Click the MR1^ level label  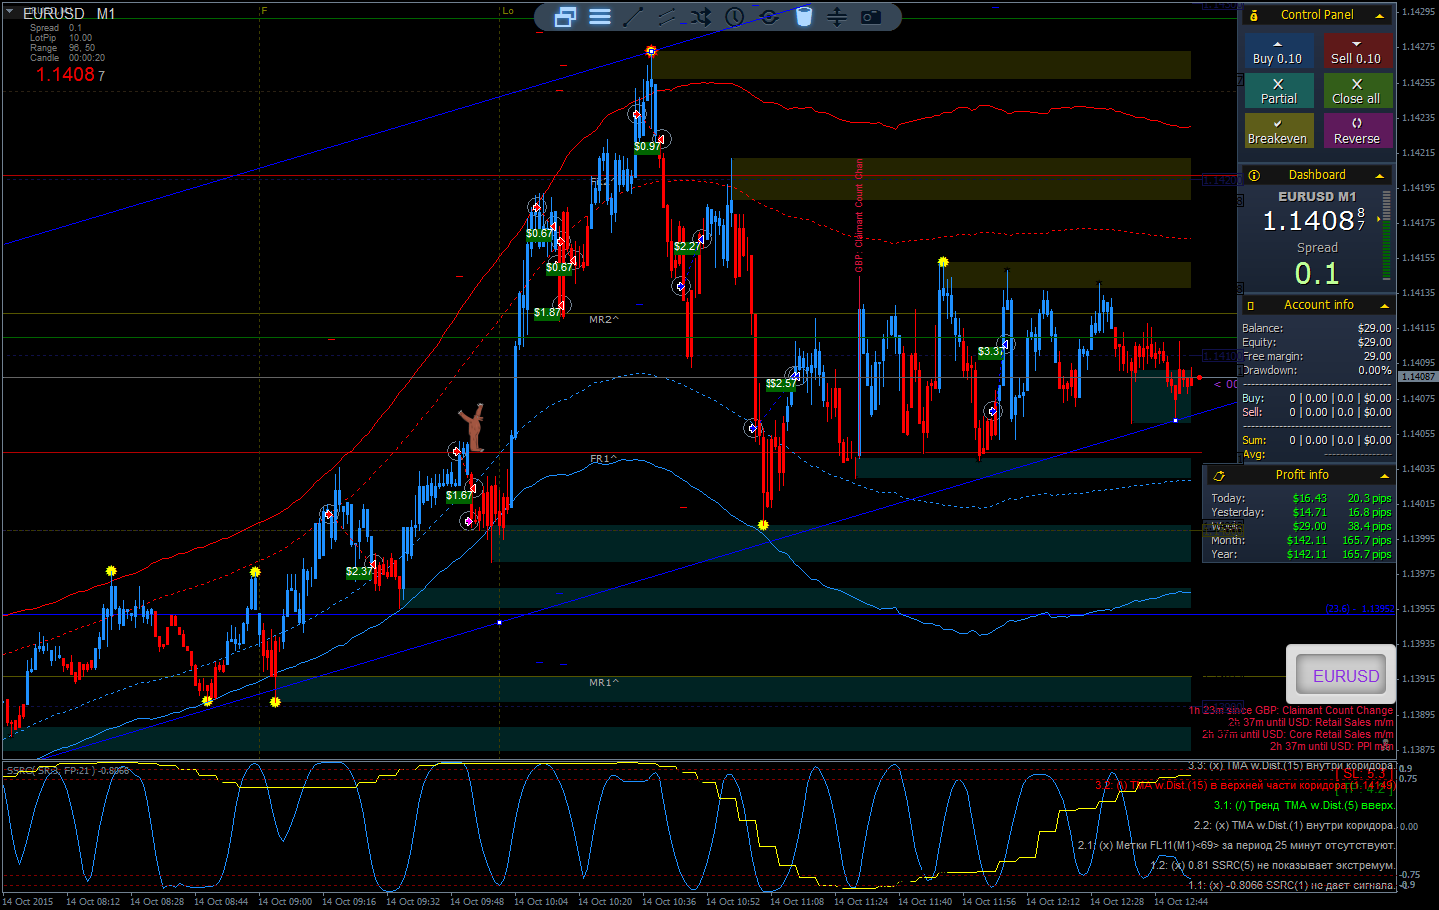(604, 682)
